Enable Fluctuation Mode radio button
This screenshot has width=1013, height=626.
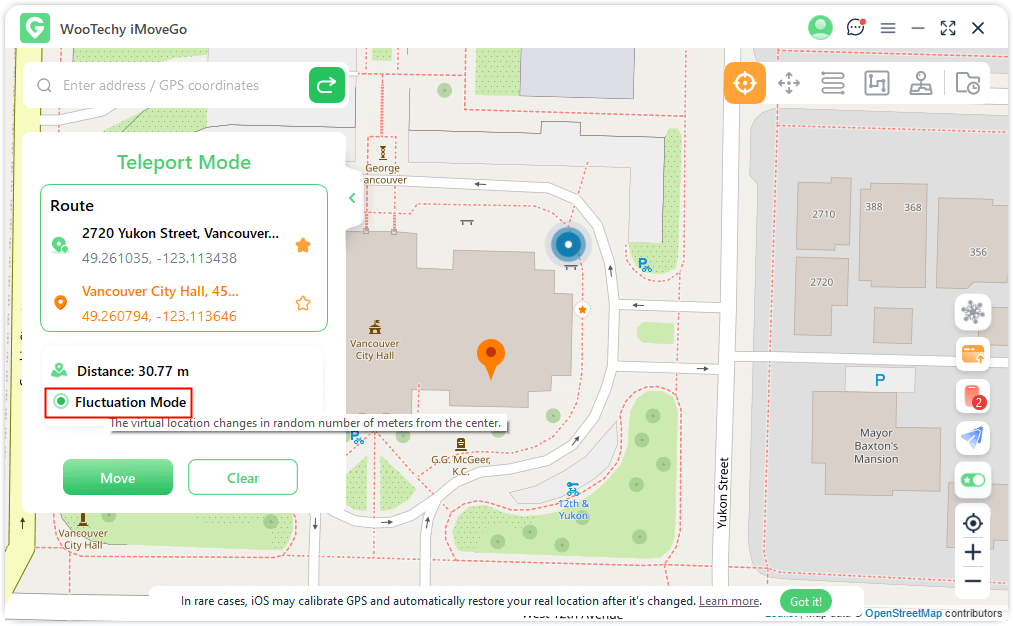point(61,402)
